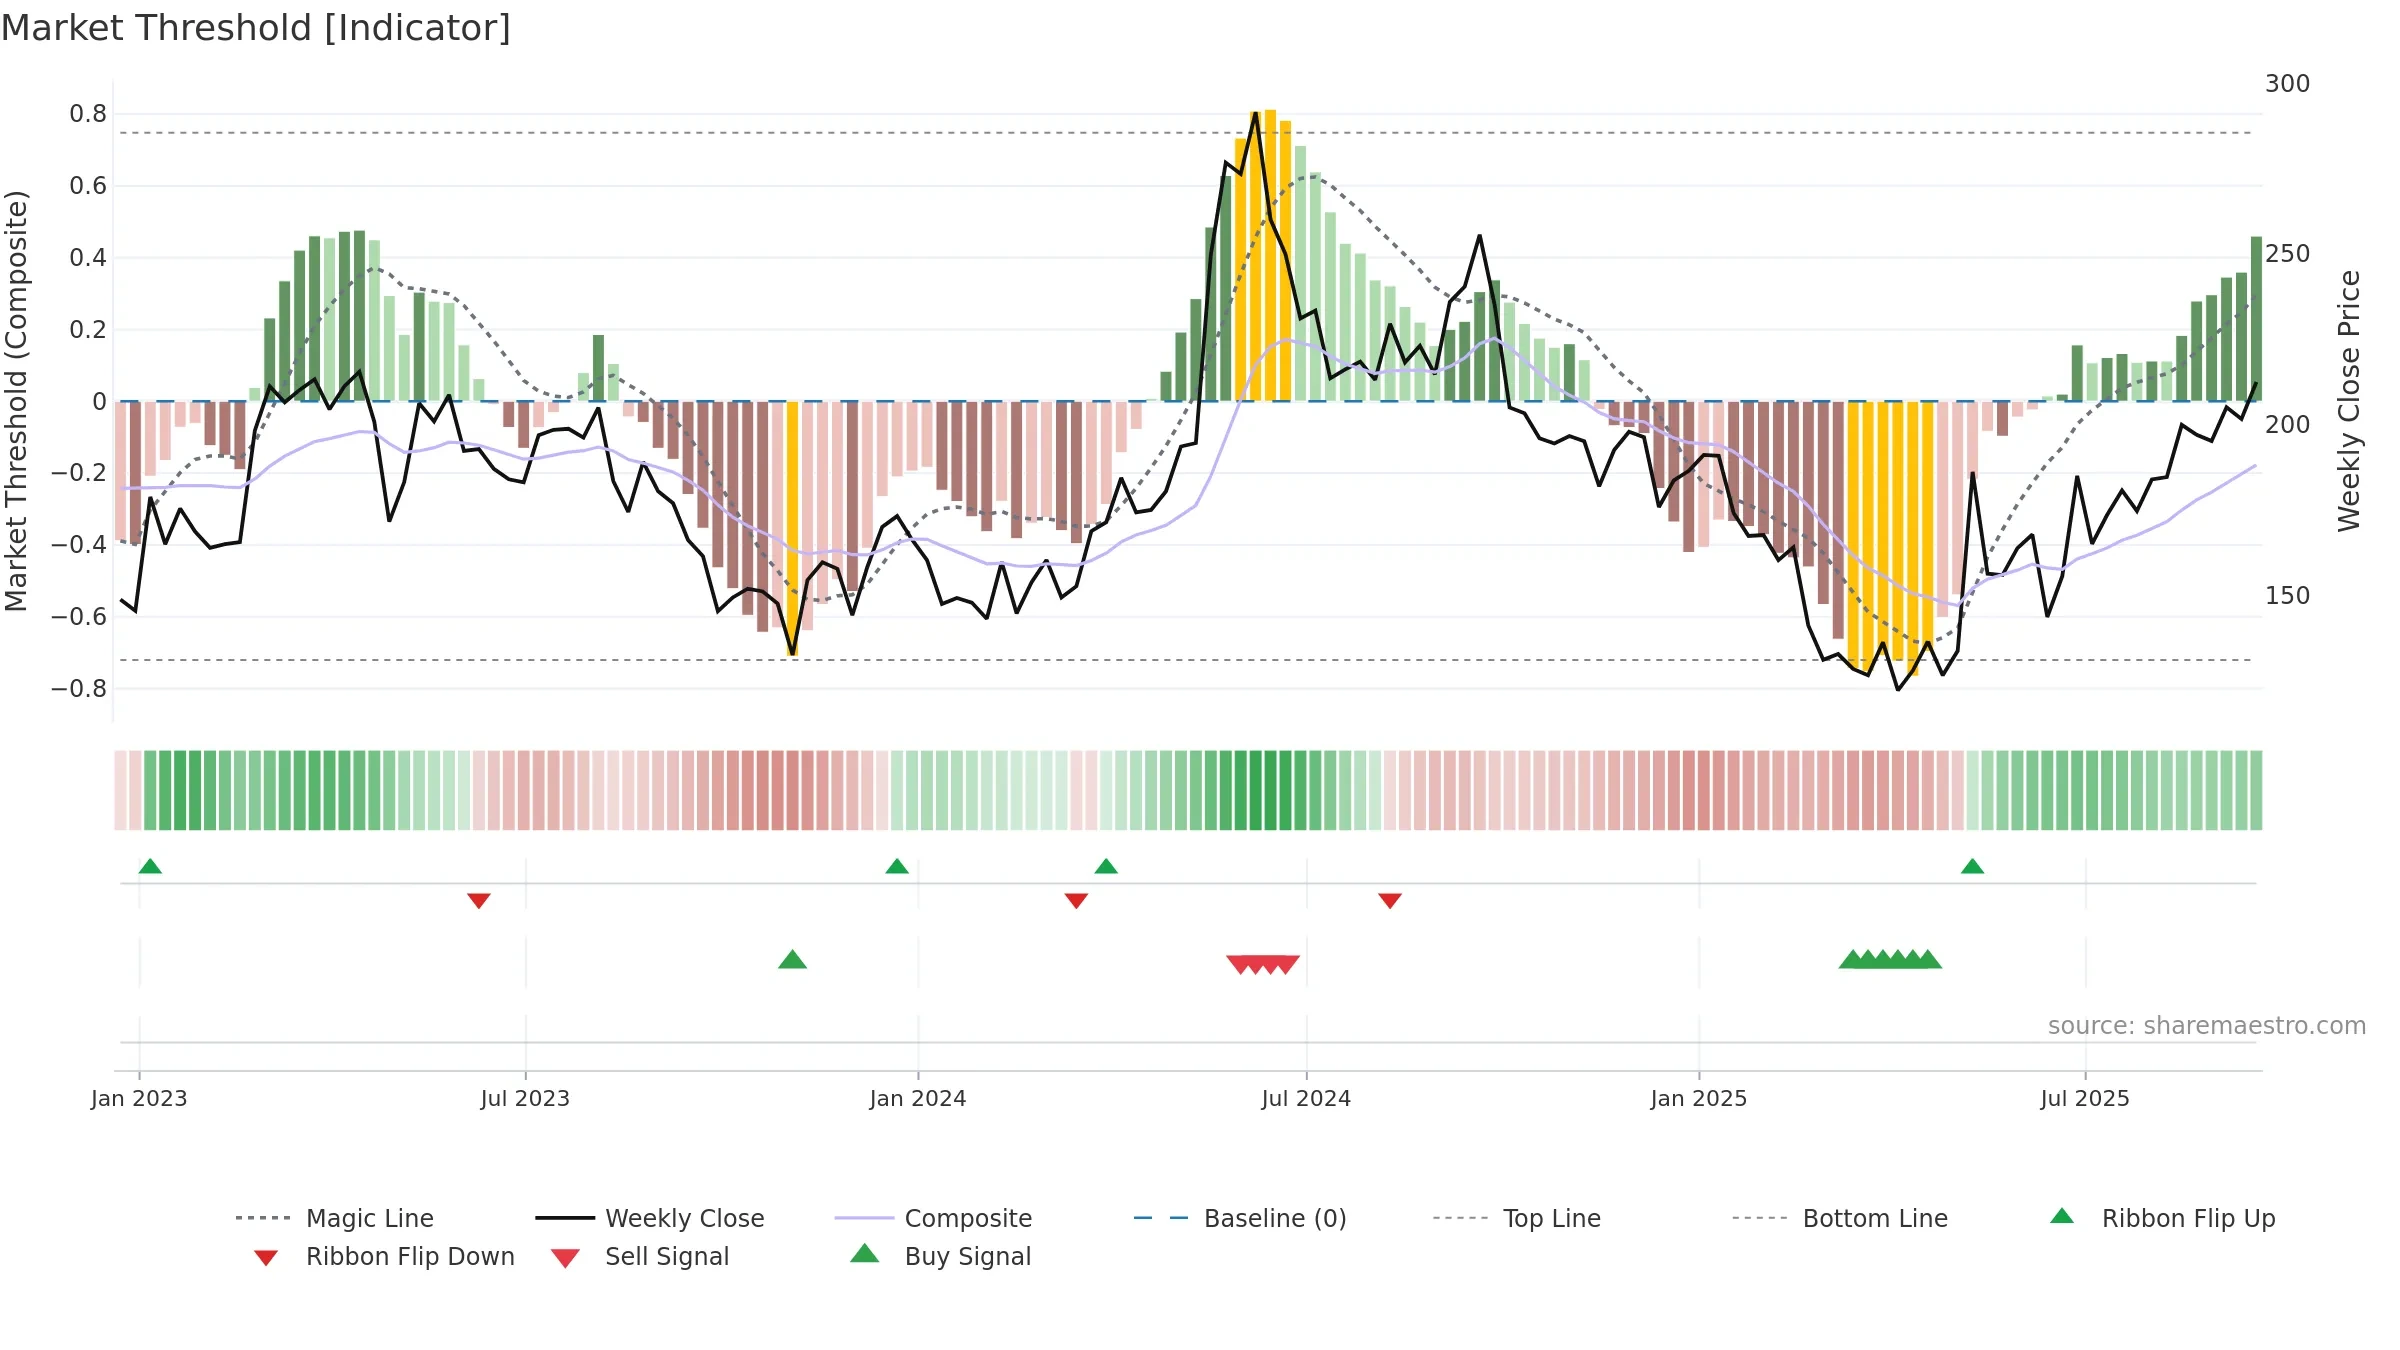
Task: Toggle the Ribbon Flip Down legend entry
Action: pyautogui.click(x=384, y=1256)
